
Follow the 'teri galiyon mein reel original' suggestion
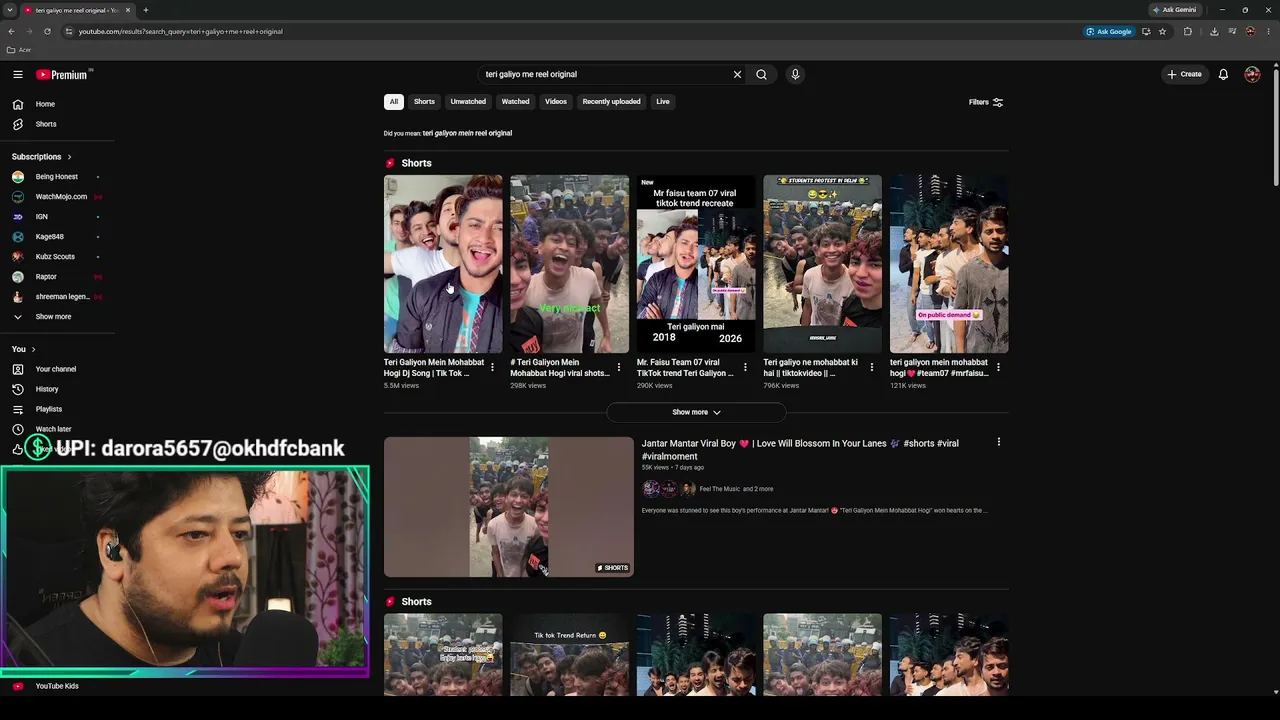[467, 133]
